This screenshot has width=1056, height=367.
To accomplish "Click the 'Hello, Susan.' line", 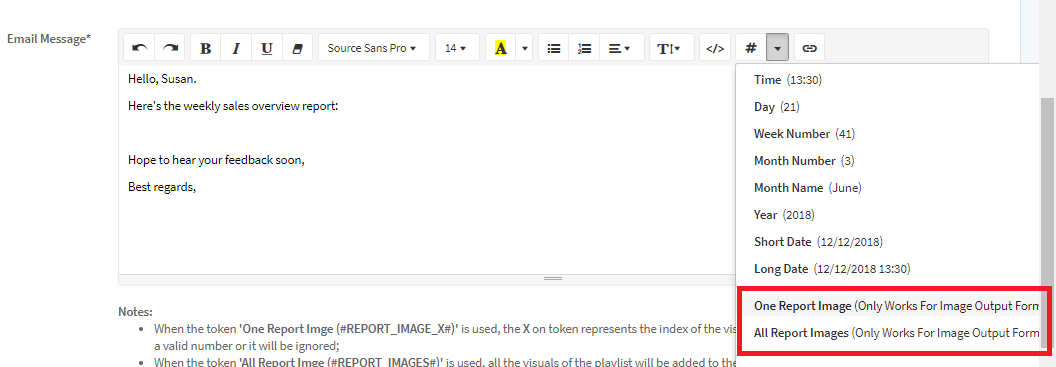I will coord(162,79).
